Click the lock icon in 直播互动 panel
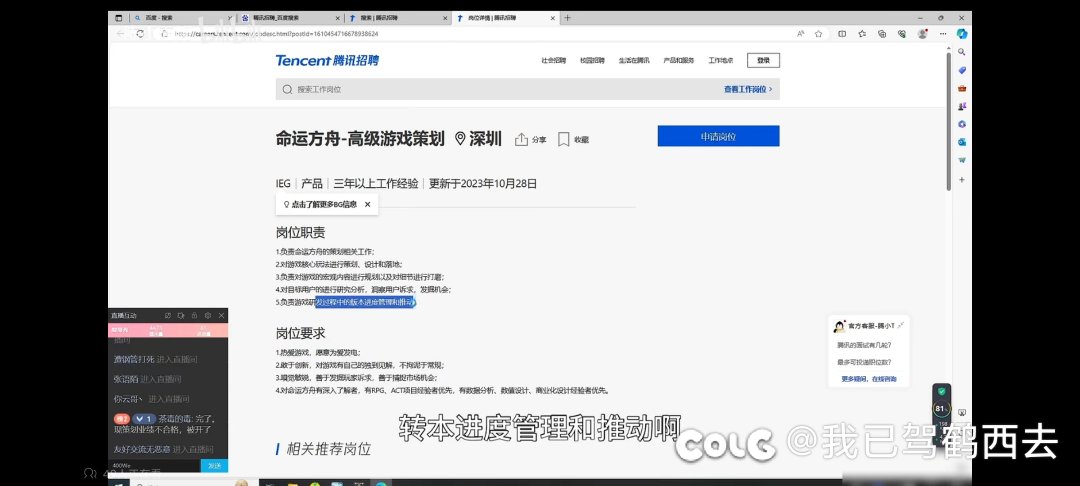This screenshot has height=486, width=1080. (194, 315)
